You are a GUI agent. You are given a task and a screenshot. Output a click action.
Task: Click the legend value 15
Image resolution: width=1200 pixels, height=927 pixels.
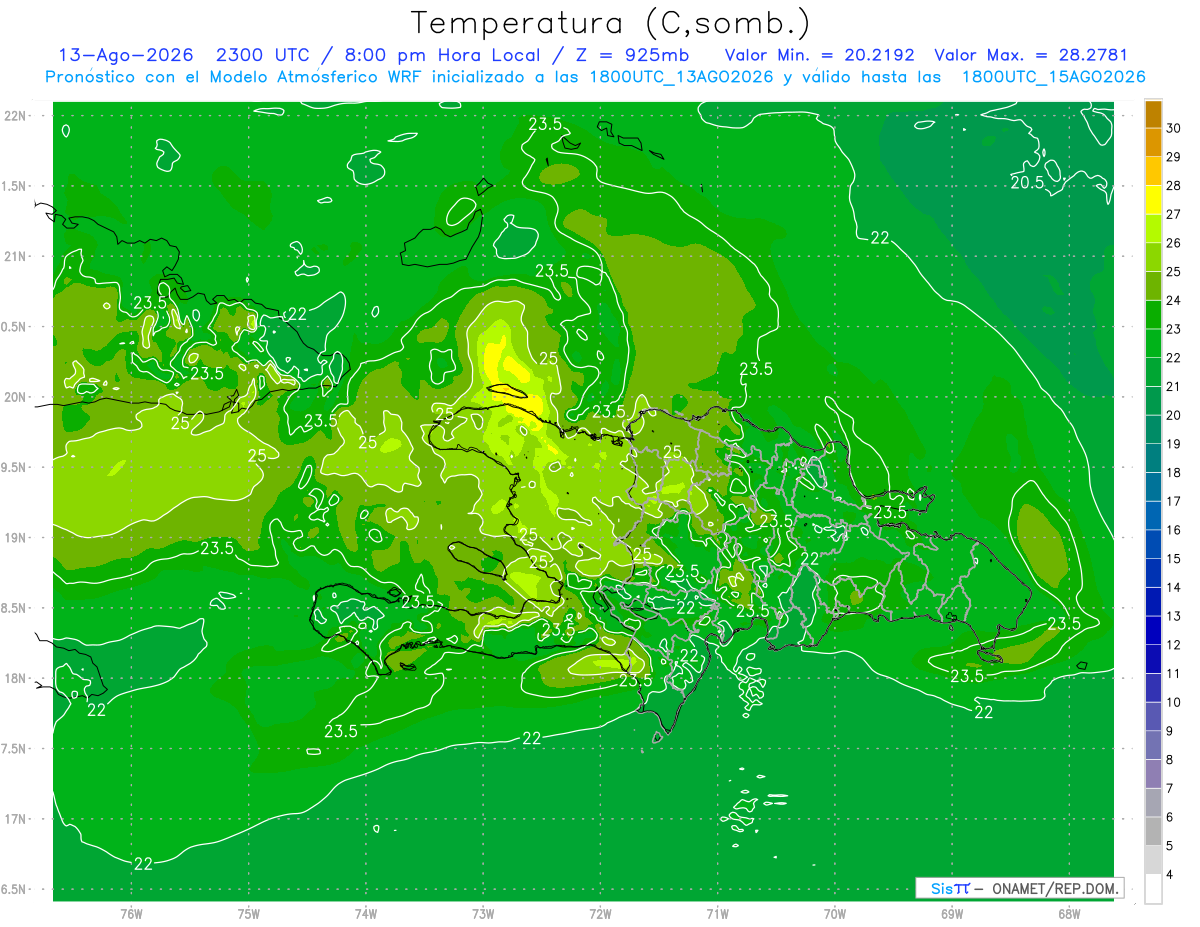[1174, 559]
